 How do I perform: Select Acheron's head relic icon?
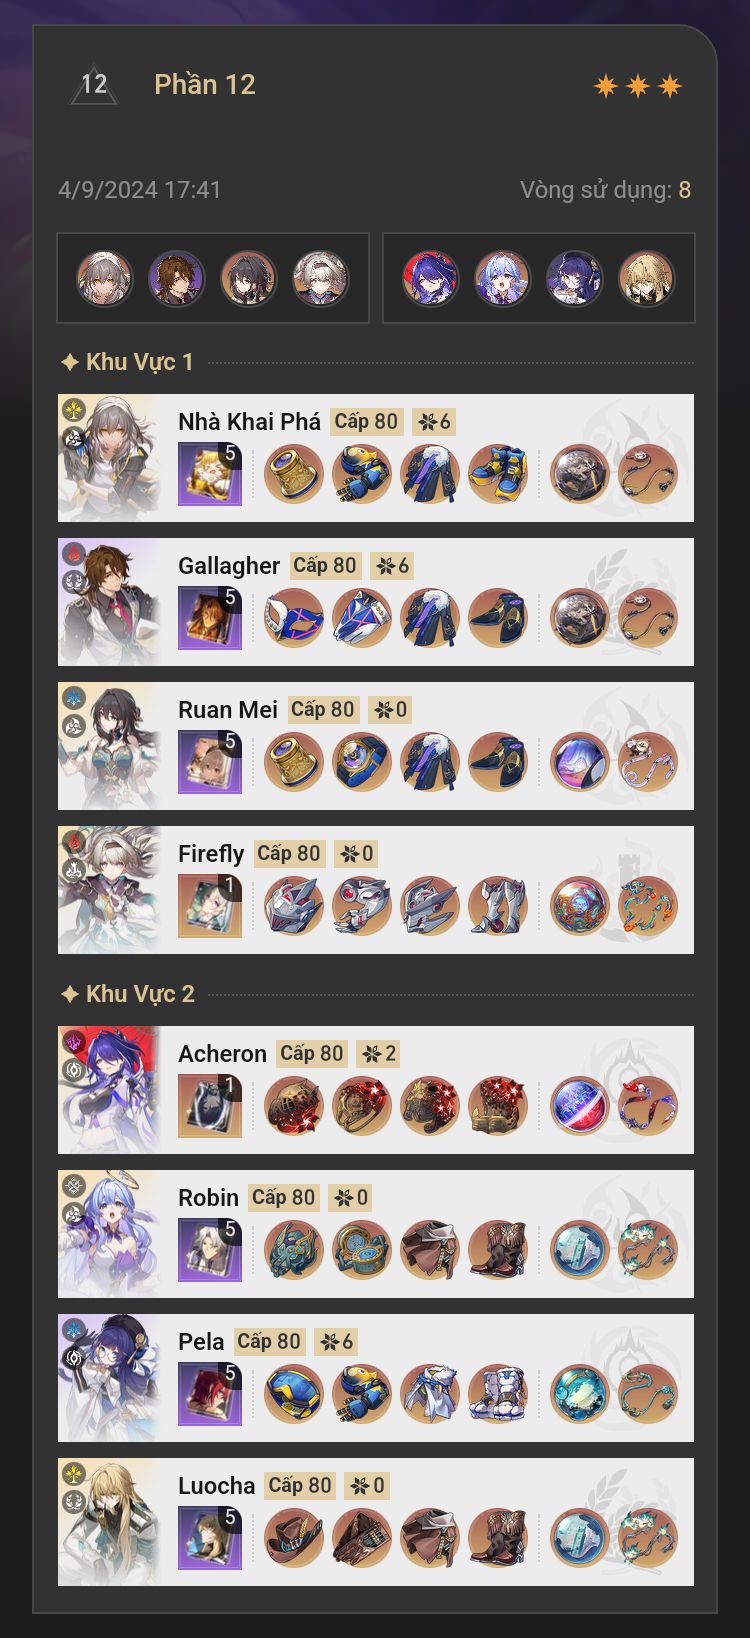point(294,1106)
